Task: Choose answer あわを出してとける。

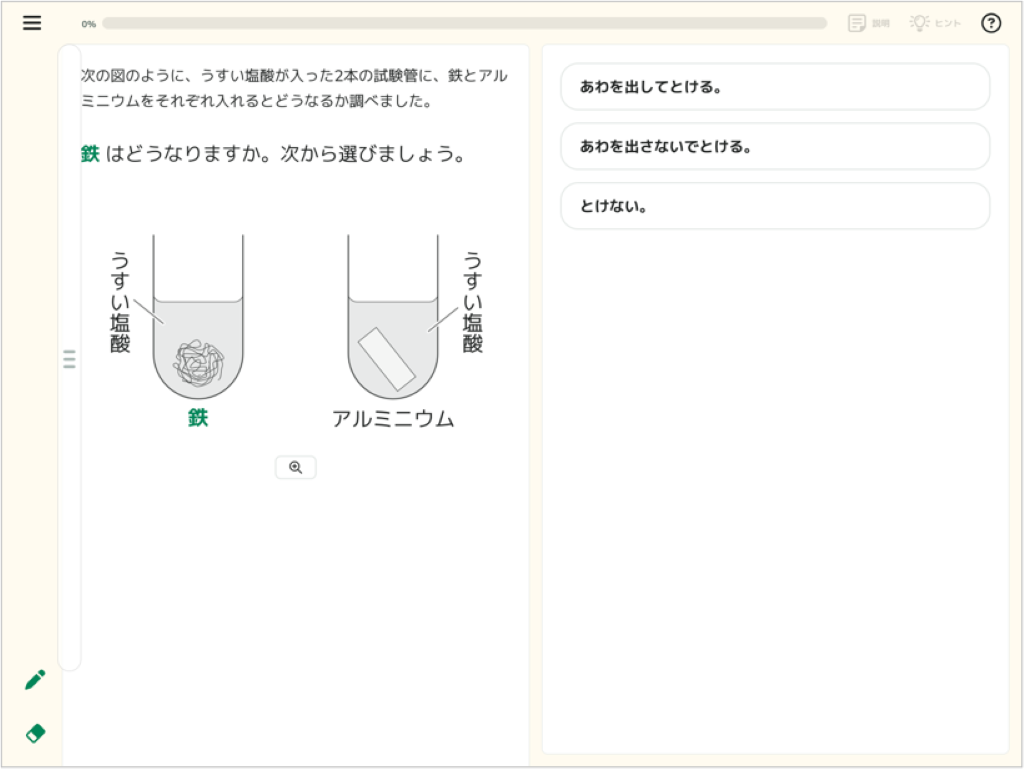Action: pyautogui.click(x=775, y=87)
